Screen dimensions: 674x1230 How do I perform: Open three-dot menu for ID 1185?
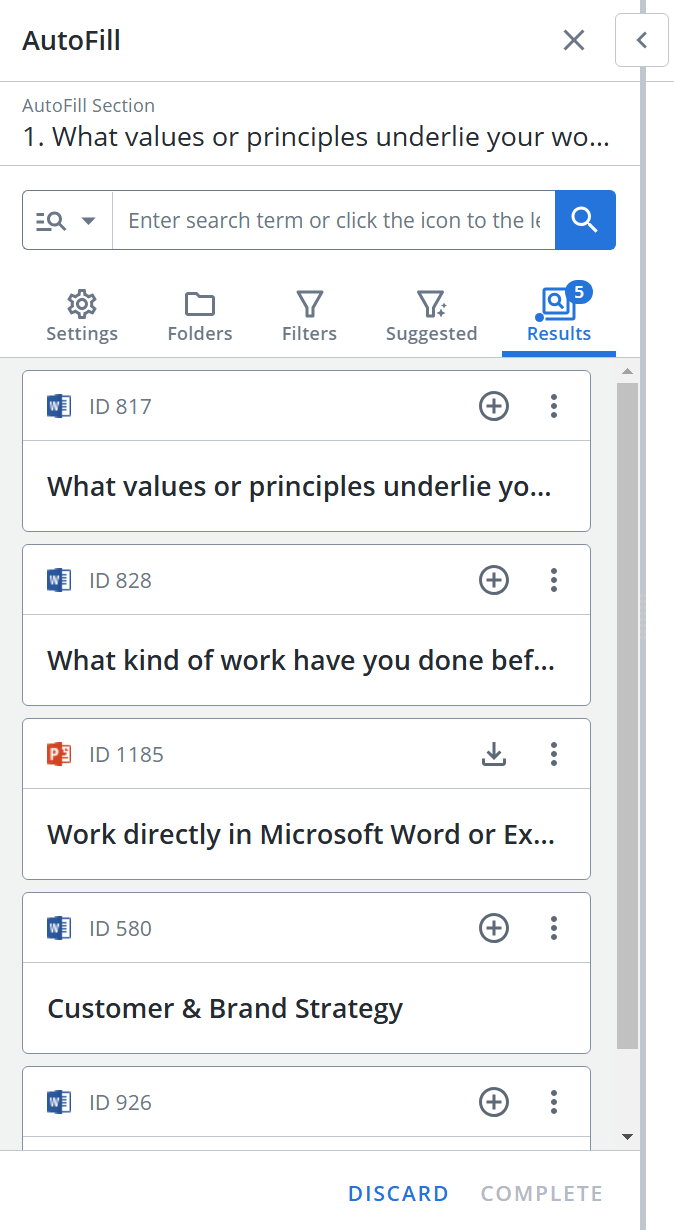coord(554,754)
